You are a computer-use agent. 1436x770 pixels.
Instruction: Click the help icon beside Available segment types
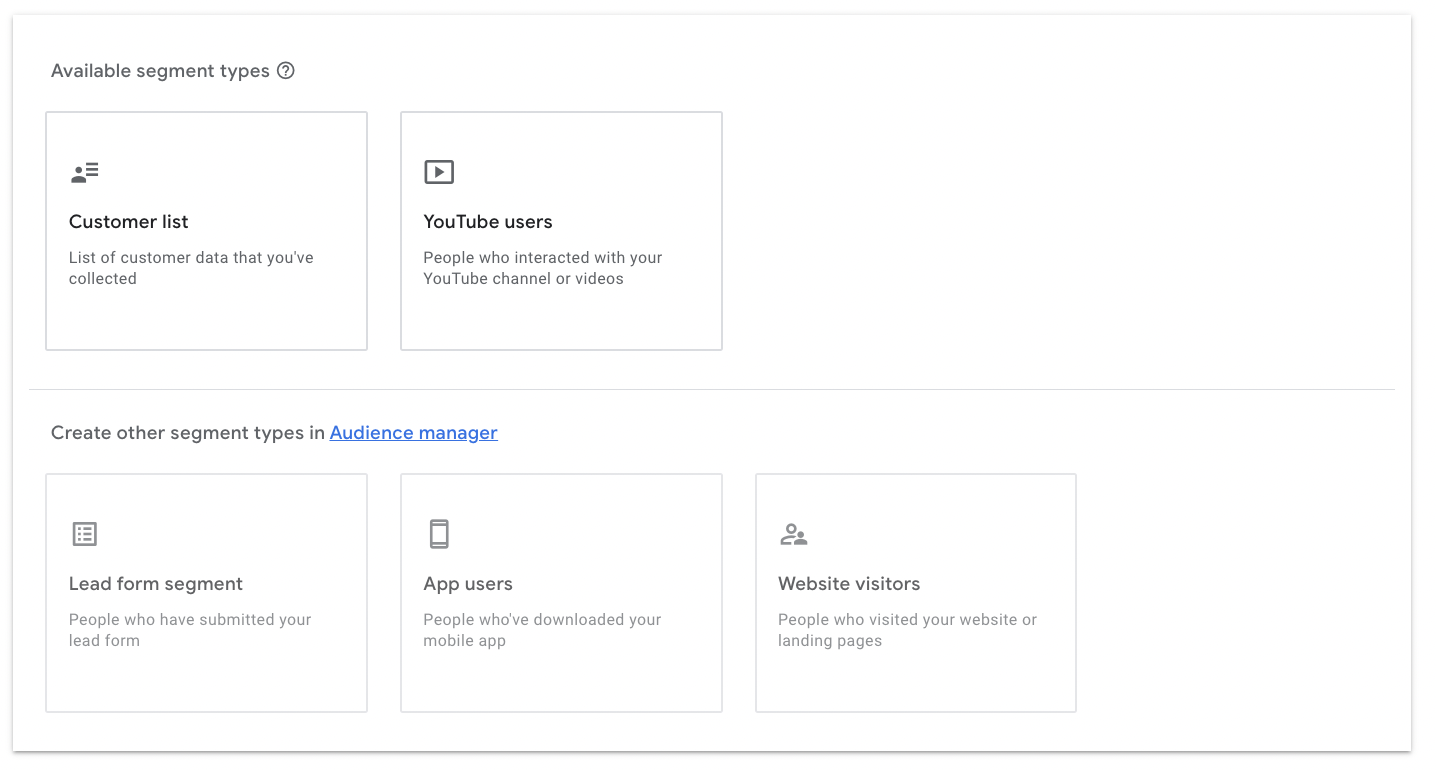[x=286, y=71]
